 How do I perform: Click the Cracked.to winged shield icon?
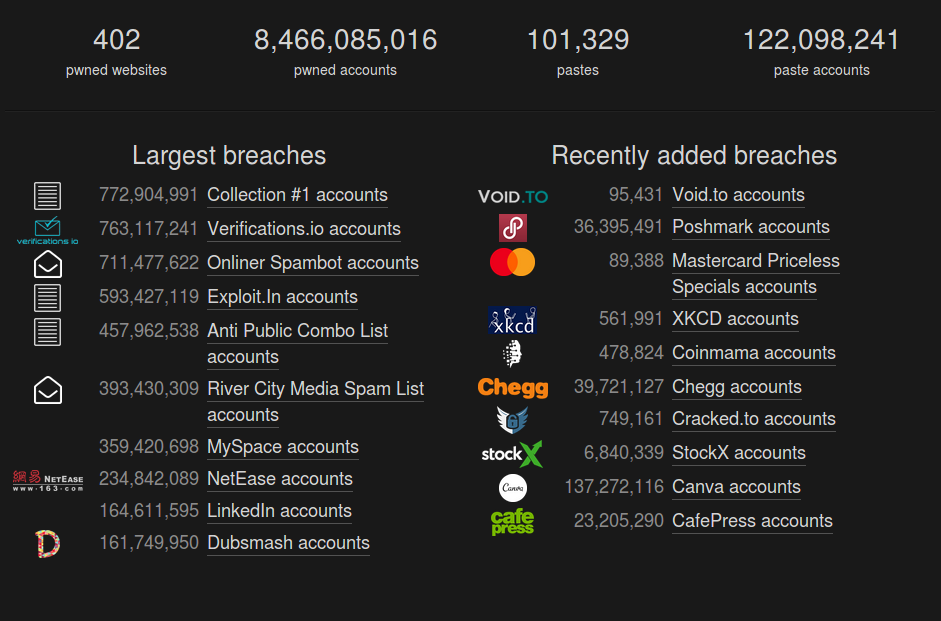[513, 420]
